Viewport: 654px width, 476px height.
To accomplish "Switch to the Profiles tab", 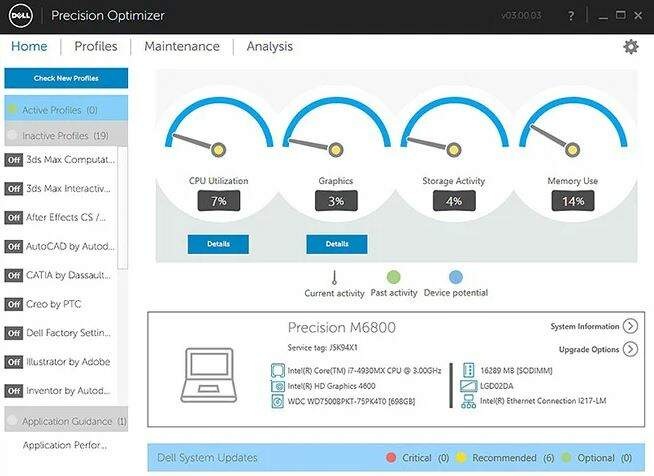I will 96,46.
